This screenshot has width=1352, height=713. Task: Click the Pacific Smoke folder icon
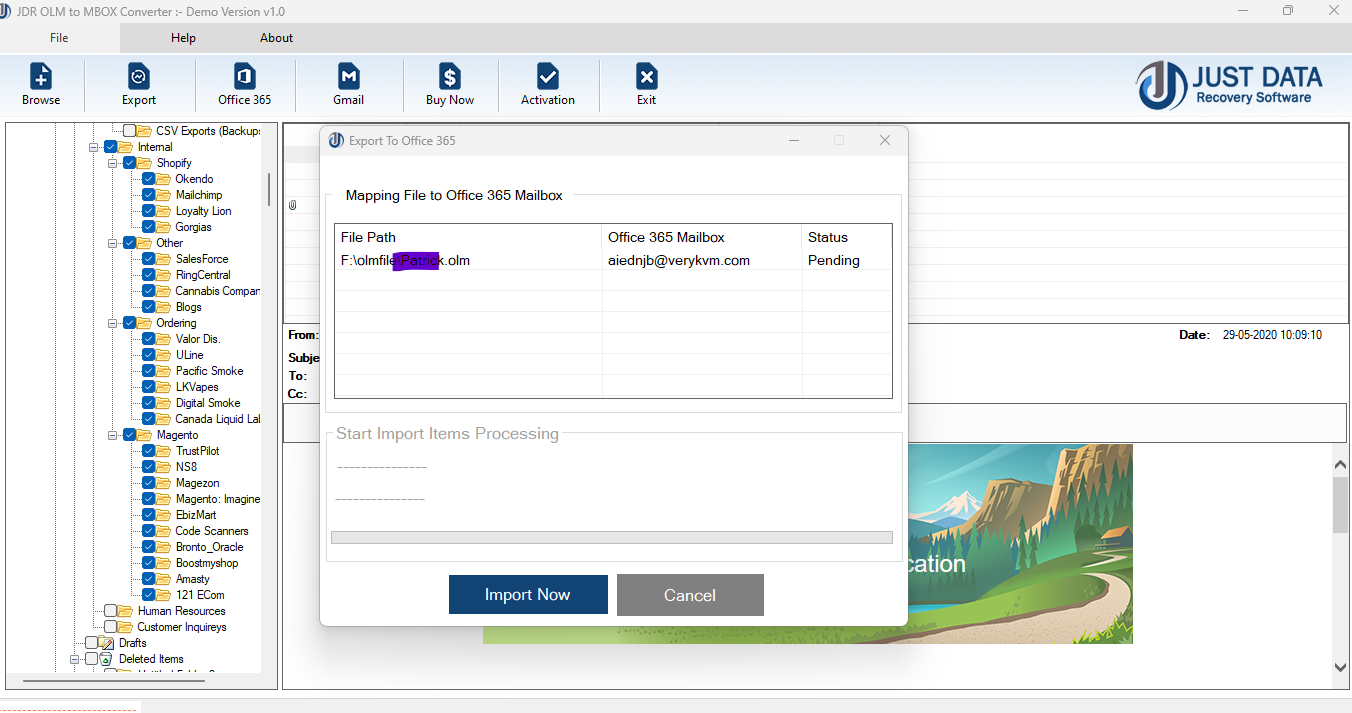(164, 371)
